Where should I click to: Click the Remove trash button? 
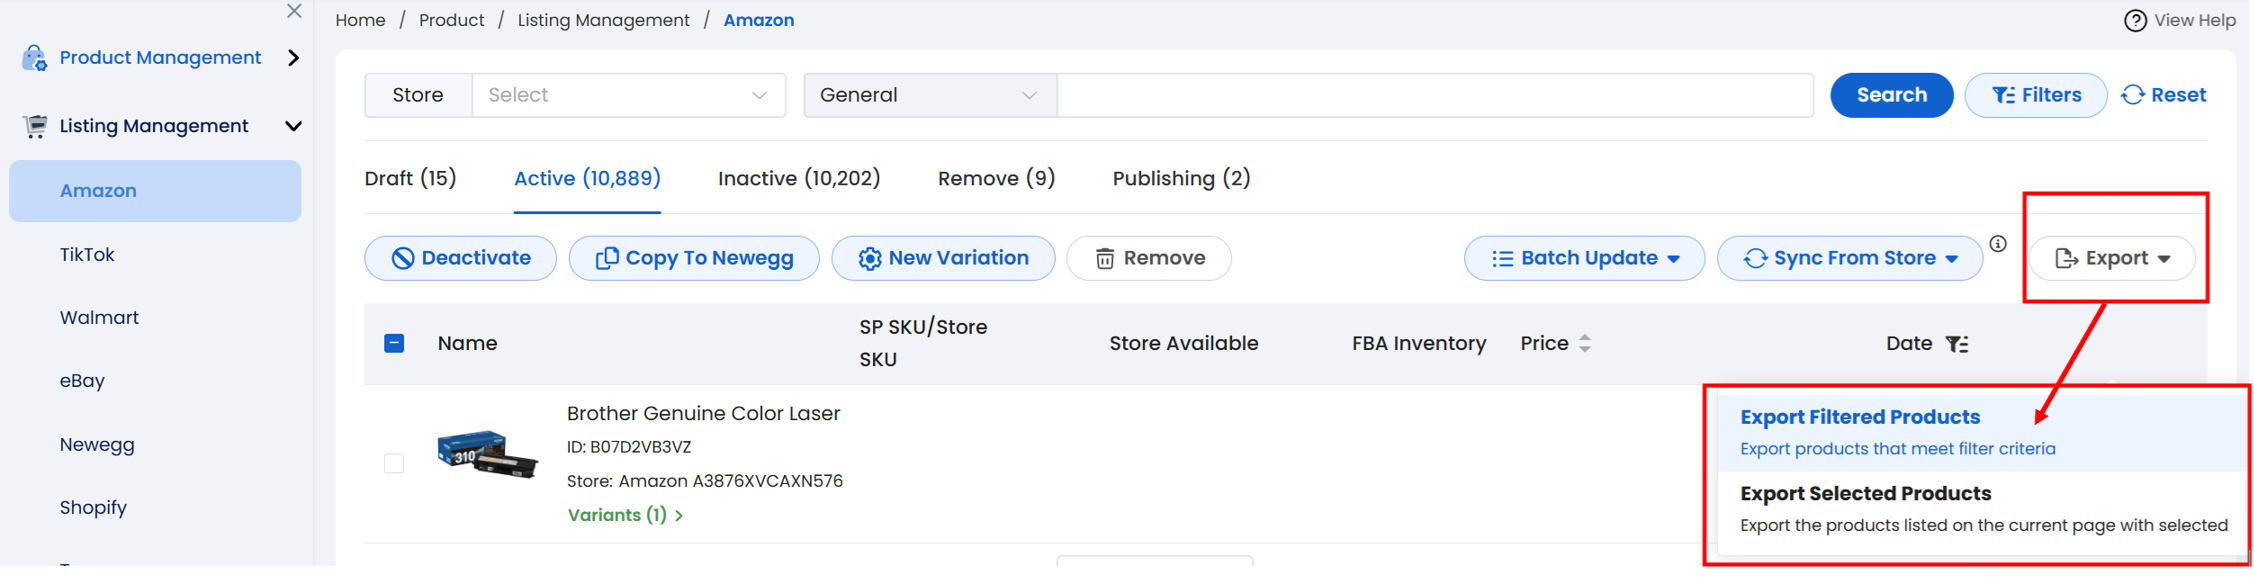(1149, 259)
